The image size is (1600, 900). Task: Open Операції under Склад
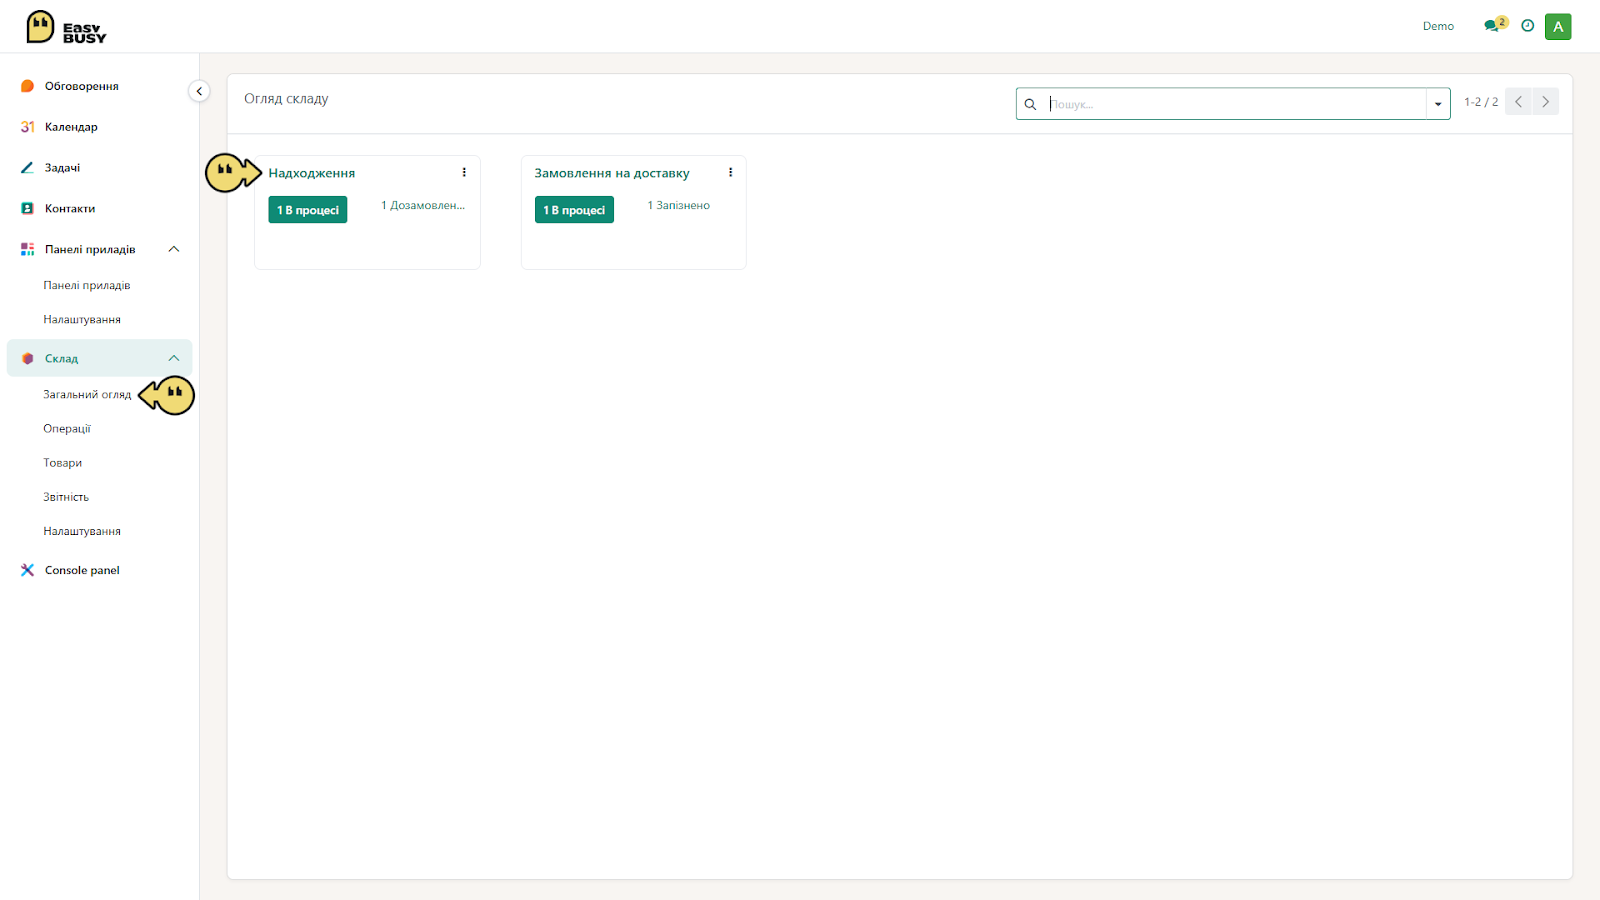(x=67, y=428)
